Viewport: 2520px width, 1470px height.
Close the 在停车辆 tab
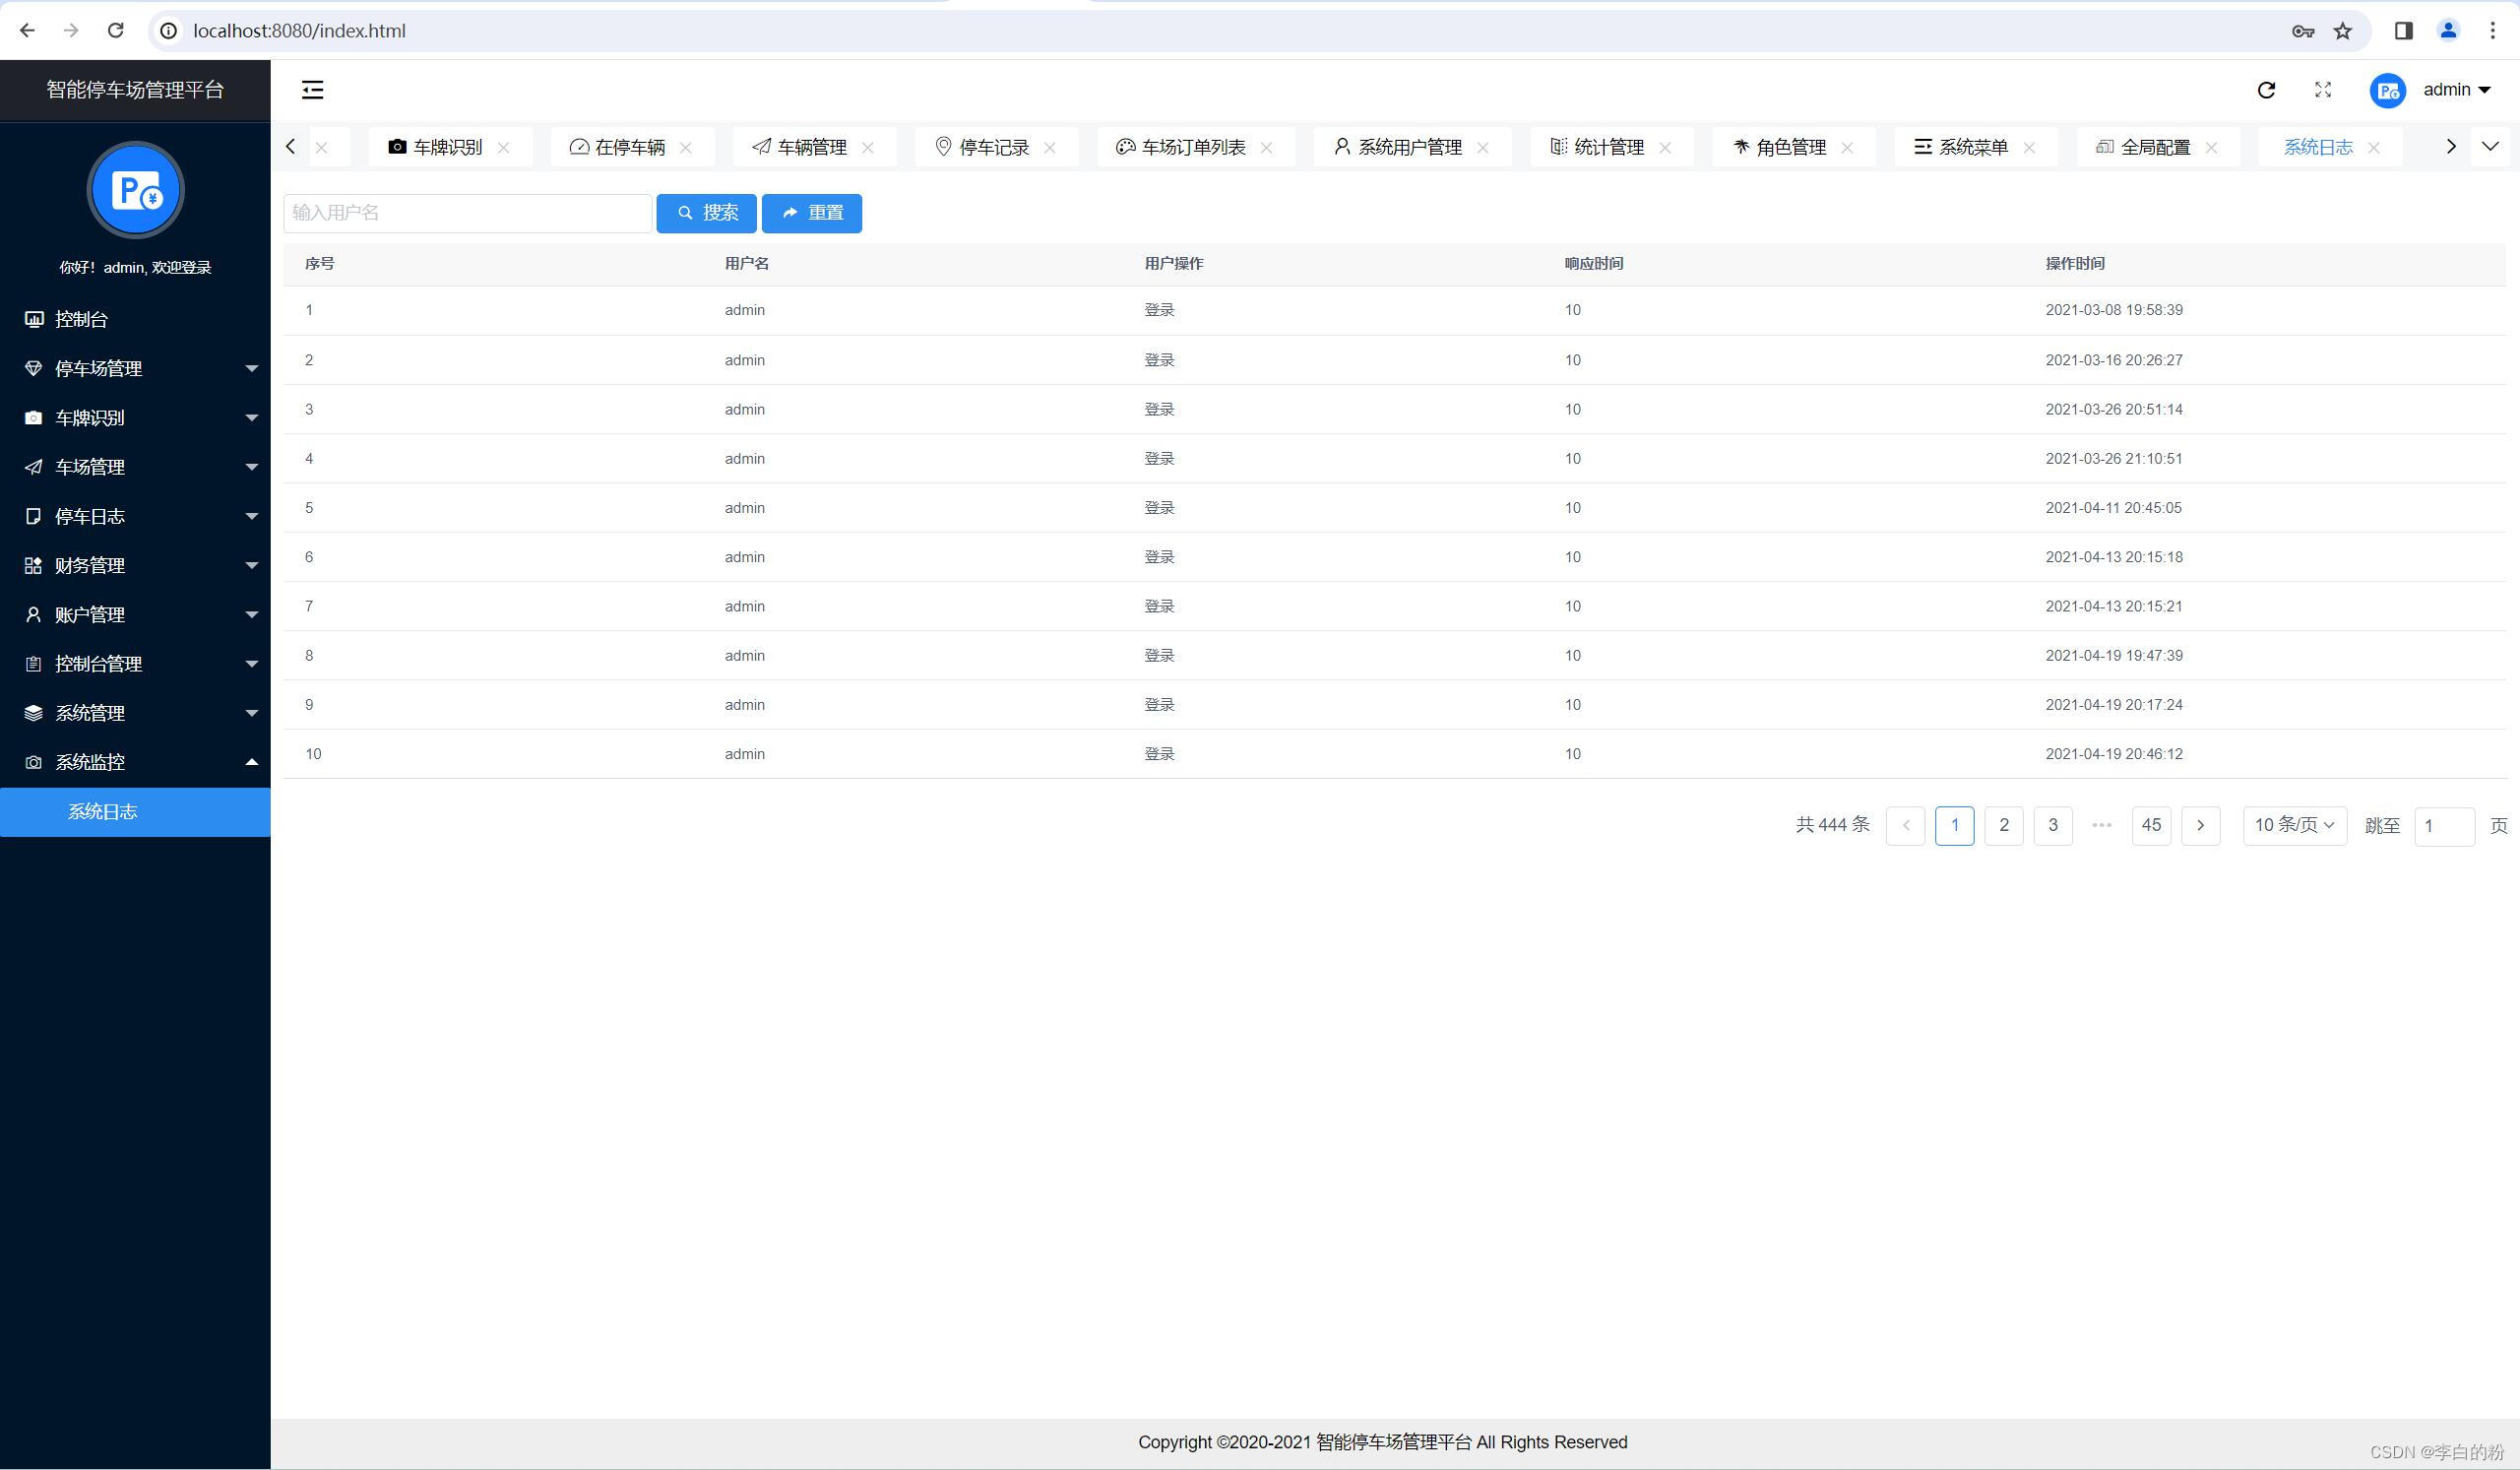pyautogui.click(x=686, y=148)
